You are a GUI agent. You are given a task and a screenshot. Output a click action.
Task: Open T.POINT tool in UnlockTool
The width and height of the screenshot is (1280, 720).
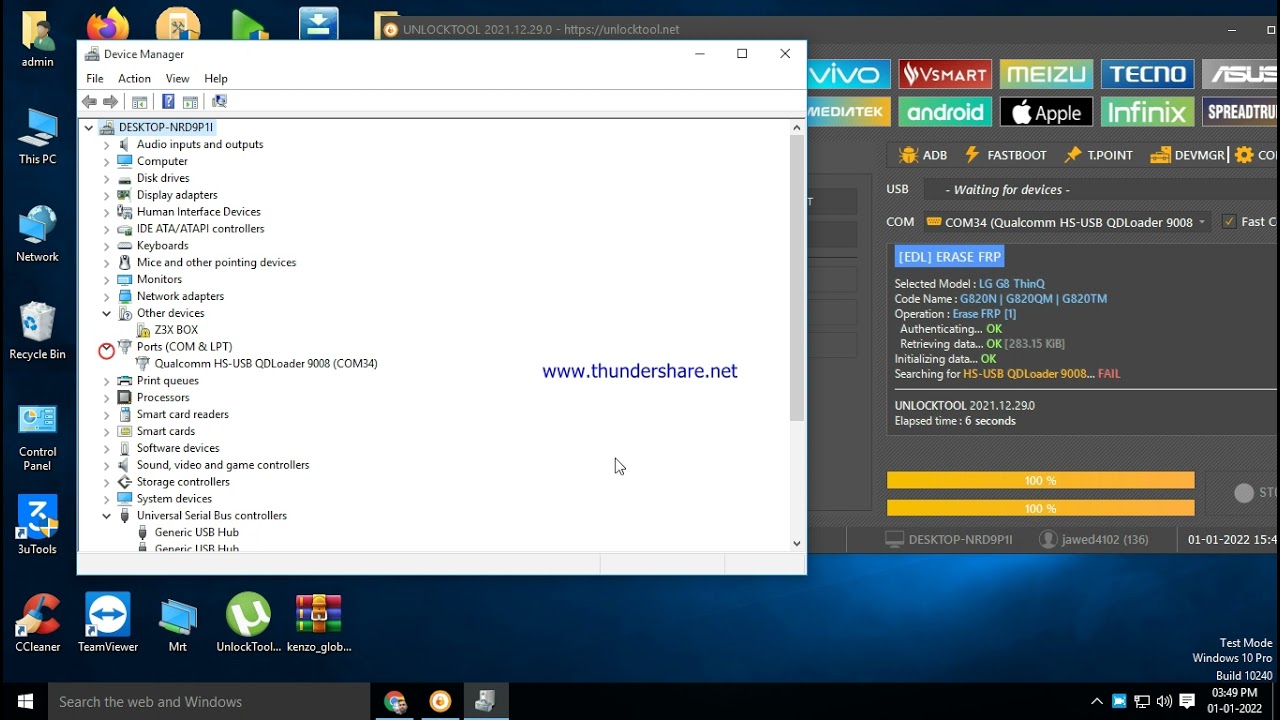tap(1098, 155)
